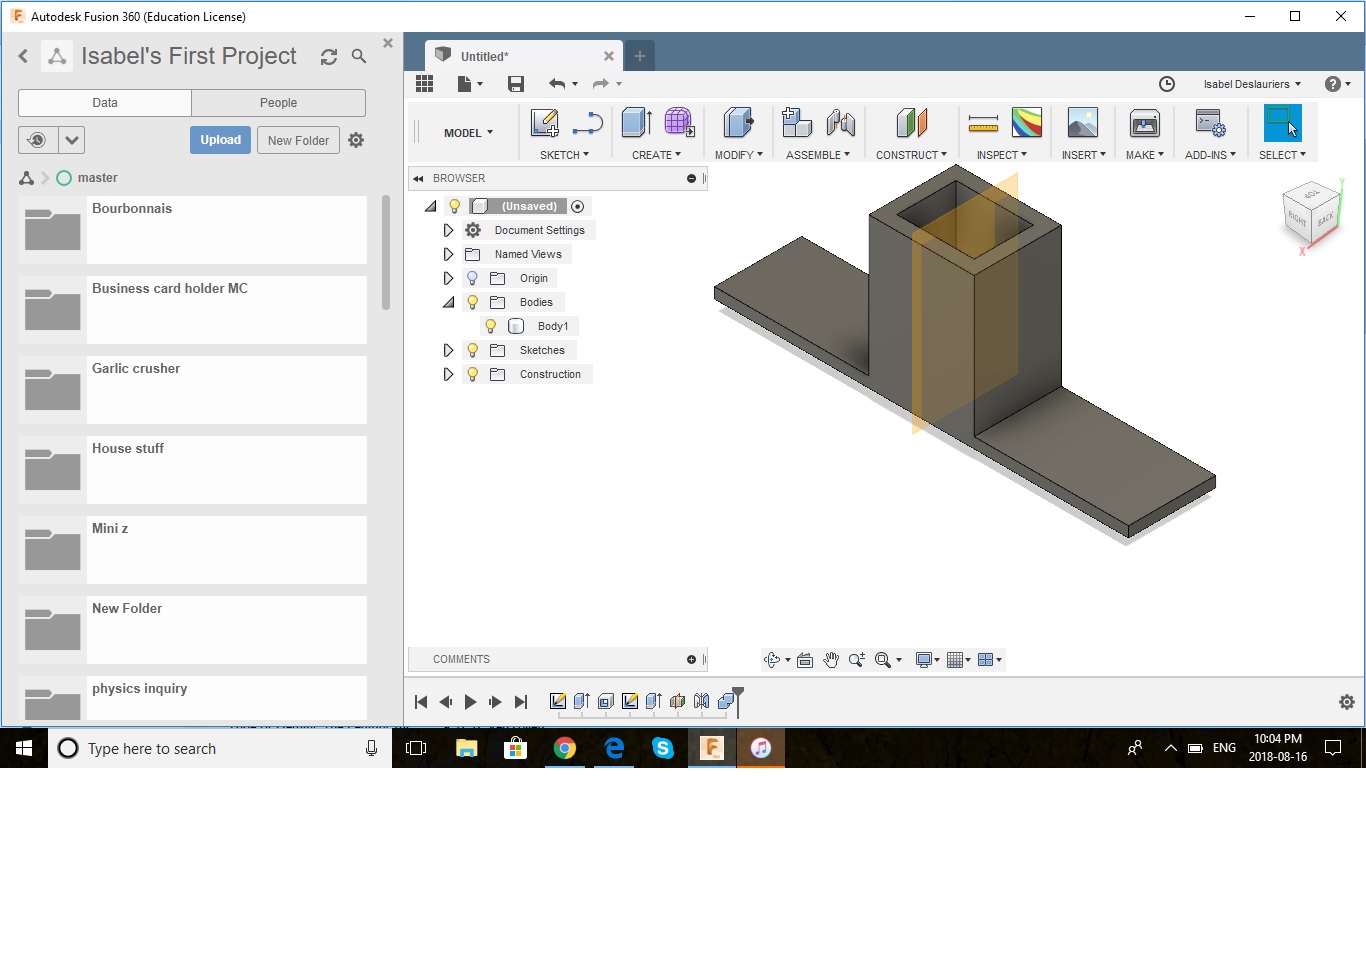Switch to the People tab
Screen dimensions: 1366x973
278,103
